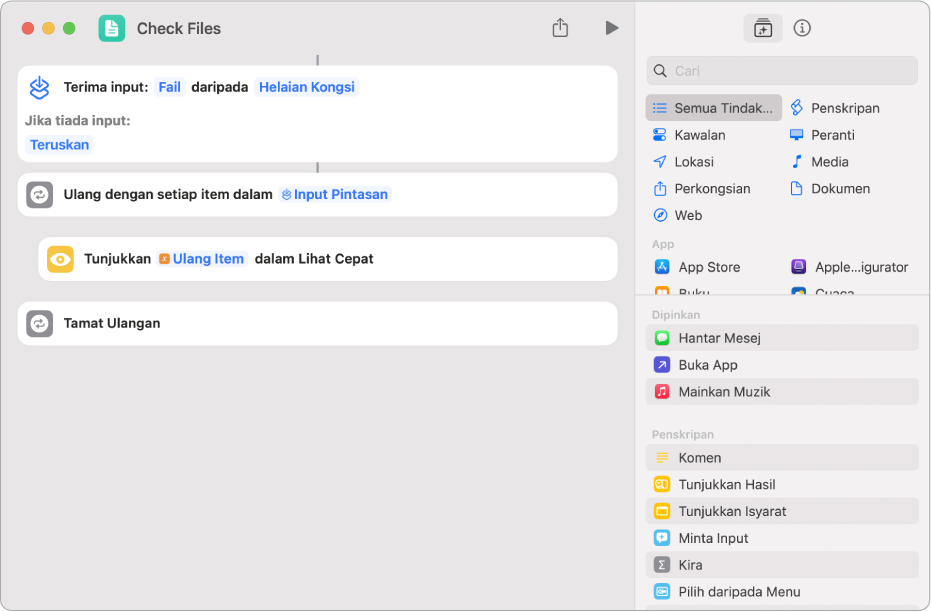Choose the Web category

tap(677, 215)
